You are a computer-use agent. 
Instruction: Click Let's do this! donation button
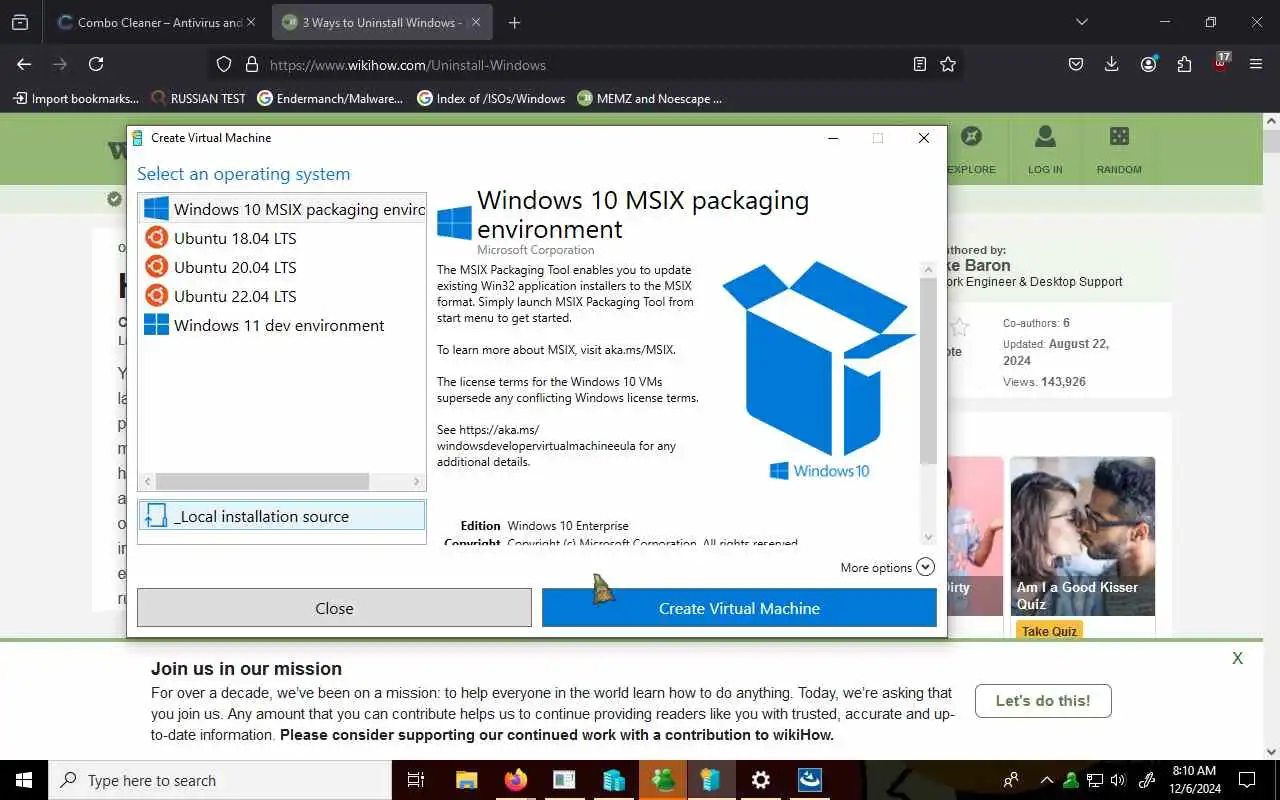tap(1043, 701)
